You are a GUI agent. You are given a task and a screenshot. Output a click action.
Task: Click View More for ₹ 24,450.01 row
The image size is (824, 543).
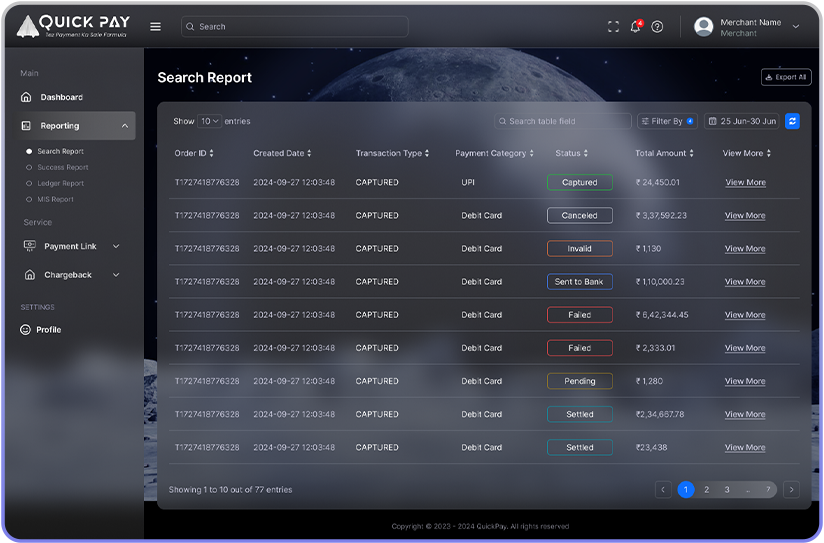pos(745,182)
